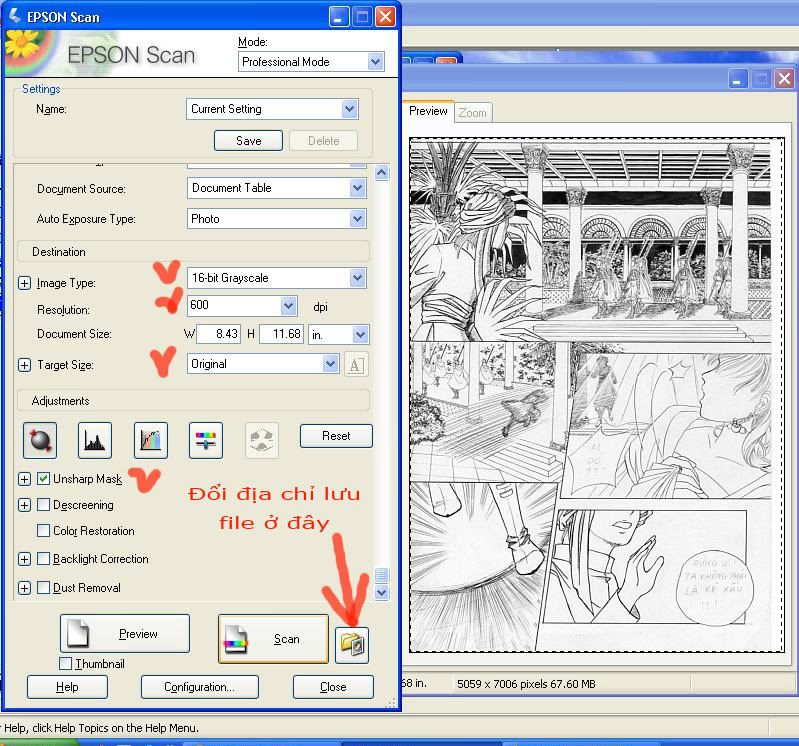Click the Save settings button
799x746 pixels.
[248, 141]
